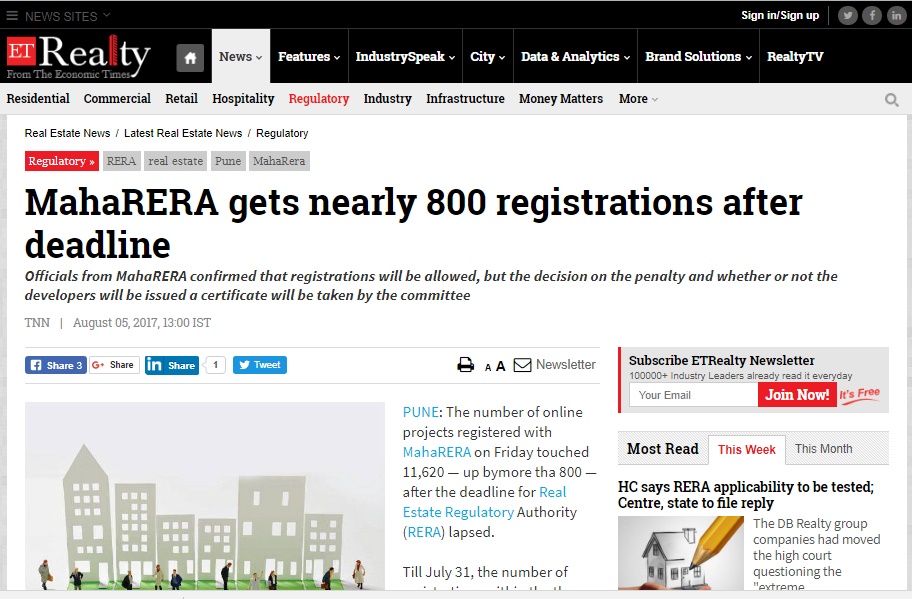
Task: Open Real Estate News breadcrumb
Action: pos(67,133)
